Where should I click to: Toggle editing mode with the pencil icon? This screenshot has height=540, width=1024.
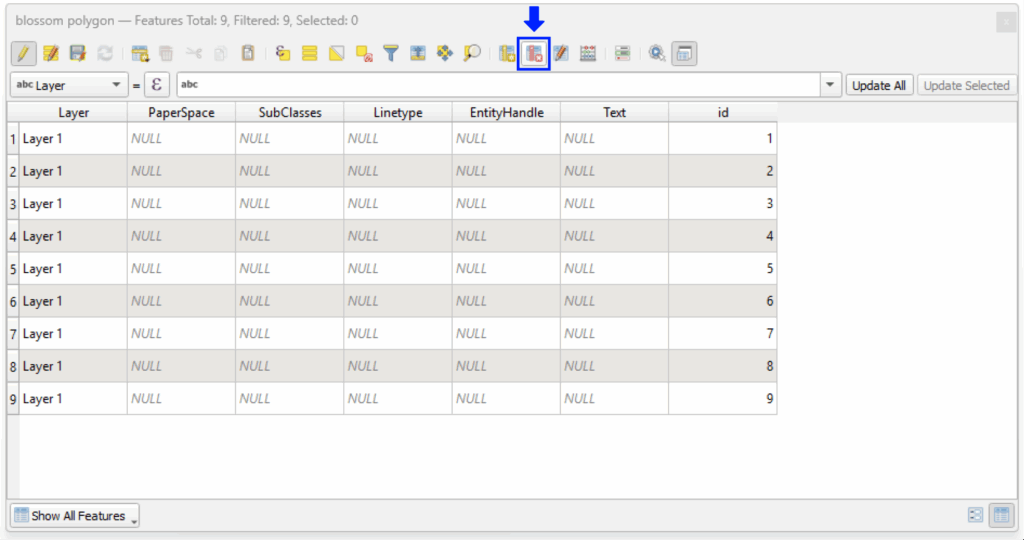(24, 53)
